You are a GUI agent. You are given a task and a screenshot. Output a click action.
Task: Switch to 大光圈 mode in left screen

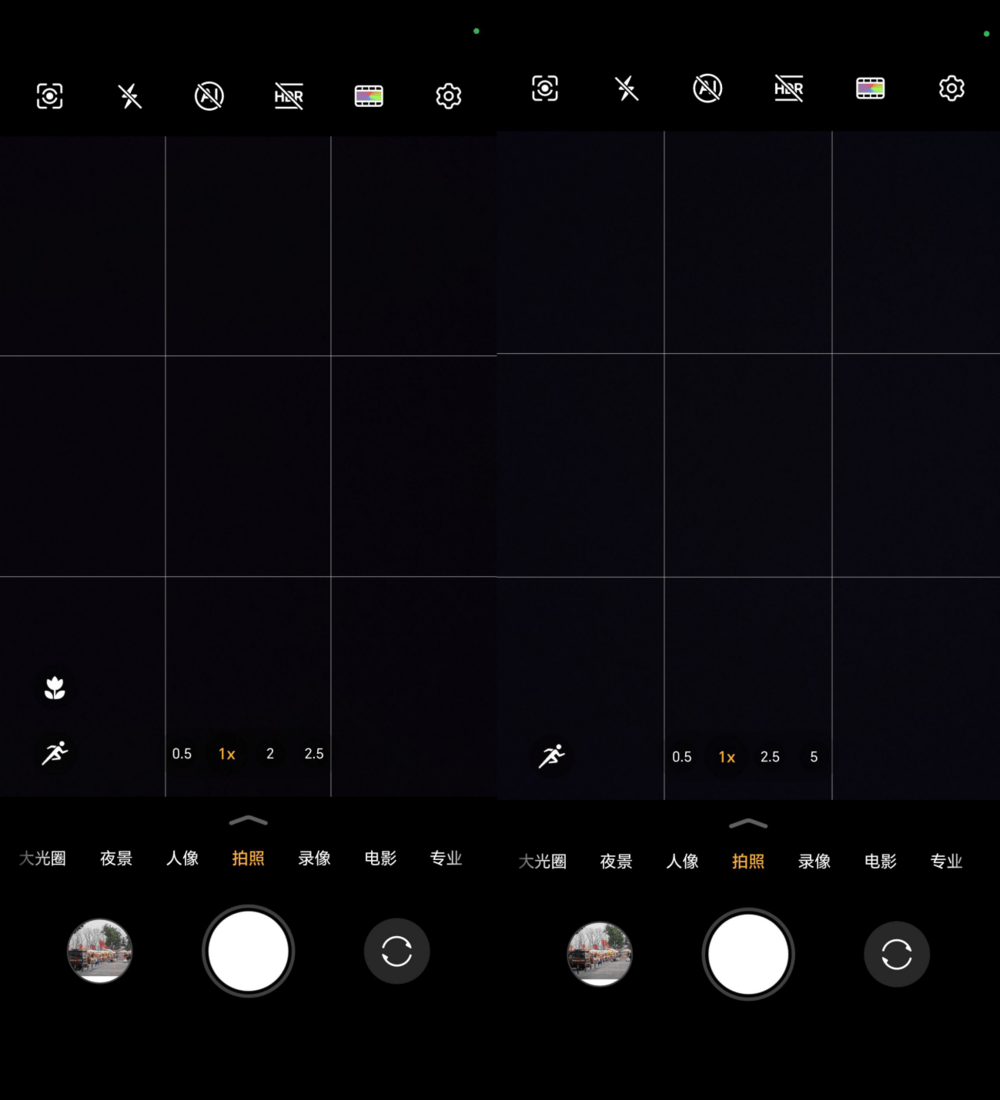42,859
